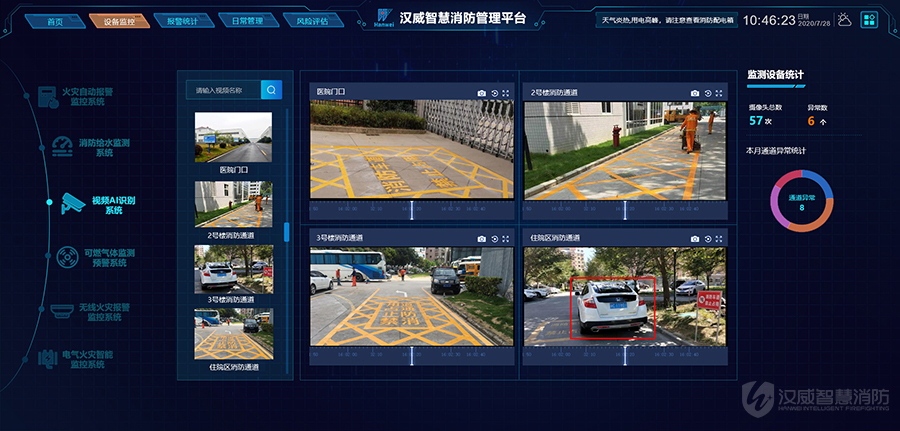
Task: Open playback for the 医院门口 video
Action: [494, 93]
